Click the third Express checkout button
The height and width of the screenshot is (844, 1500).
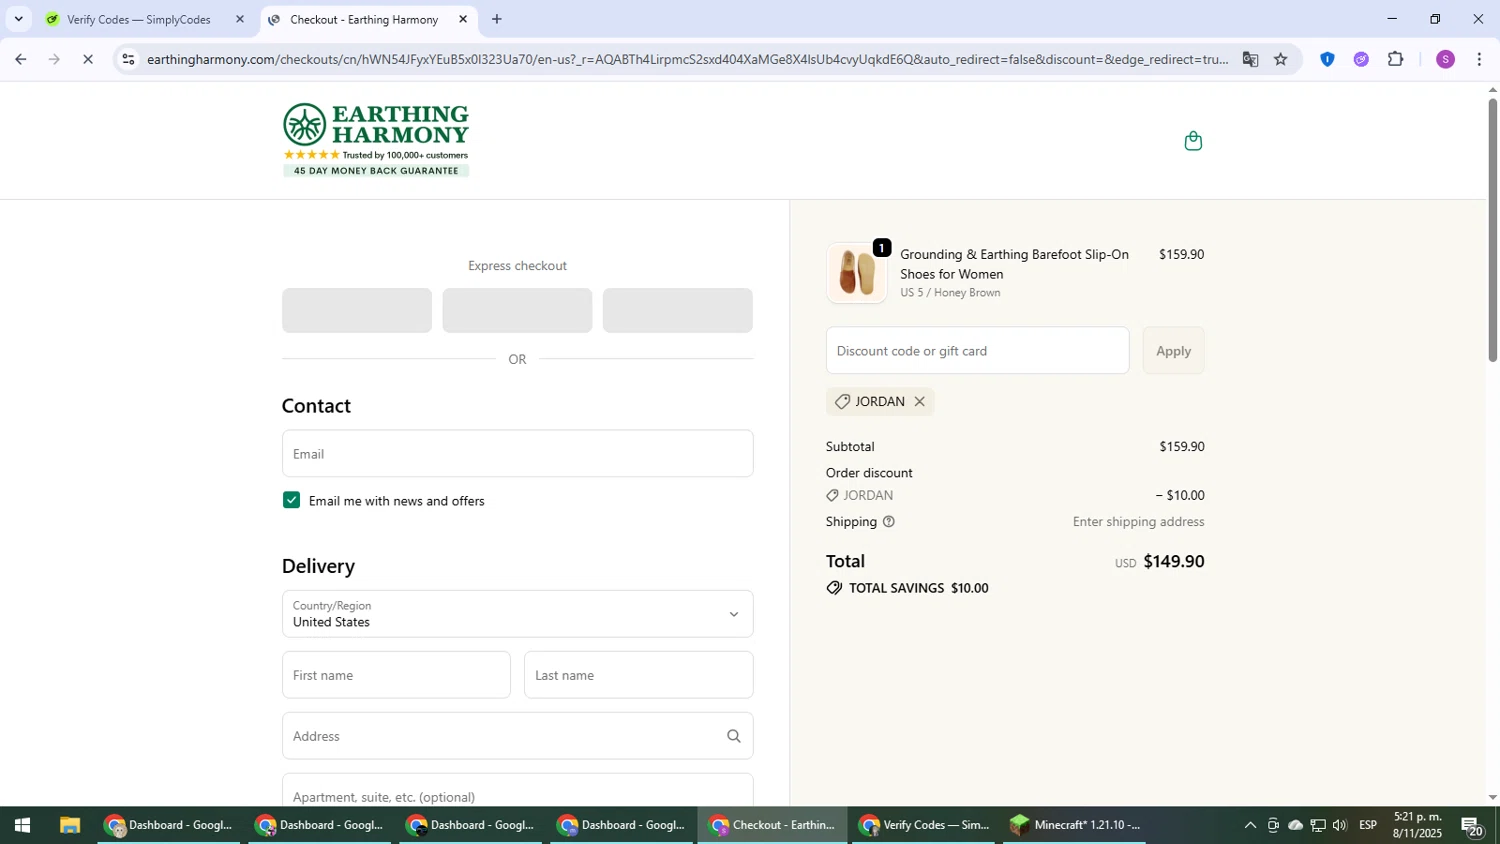coord(677,310)
